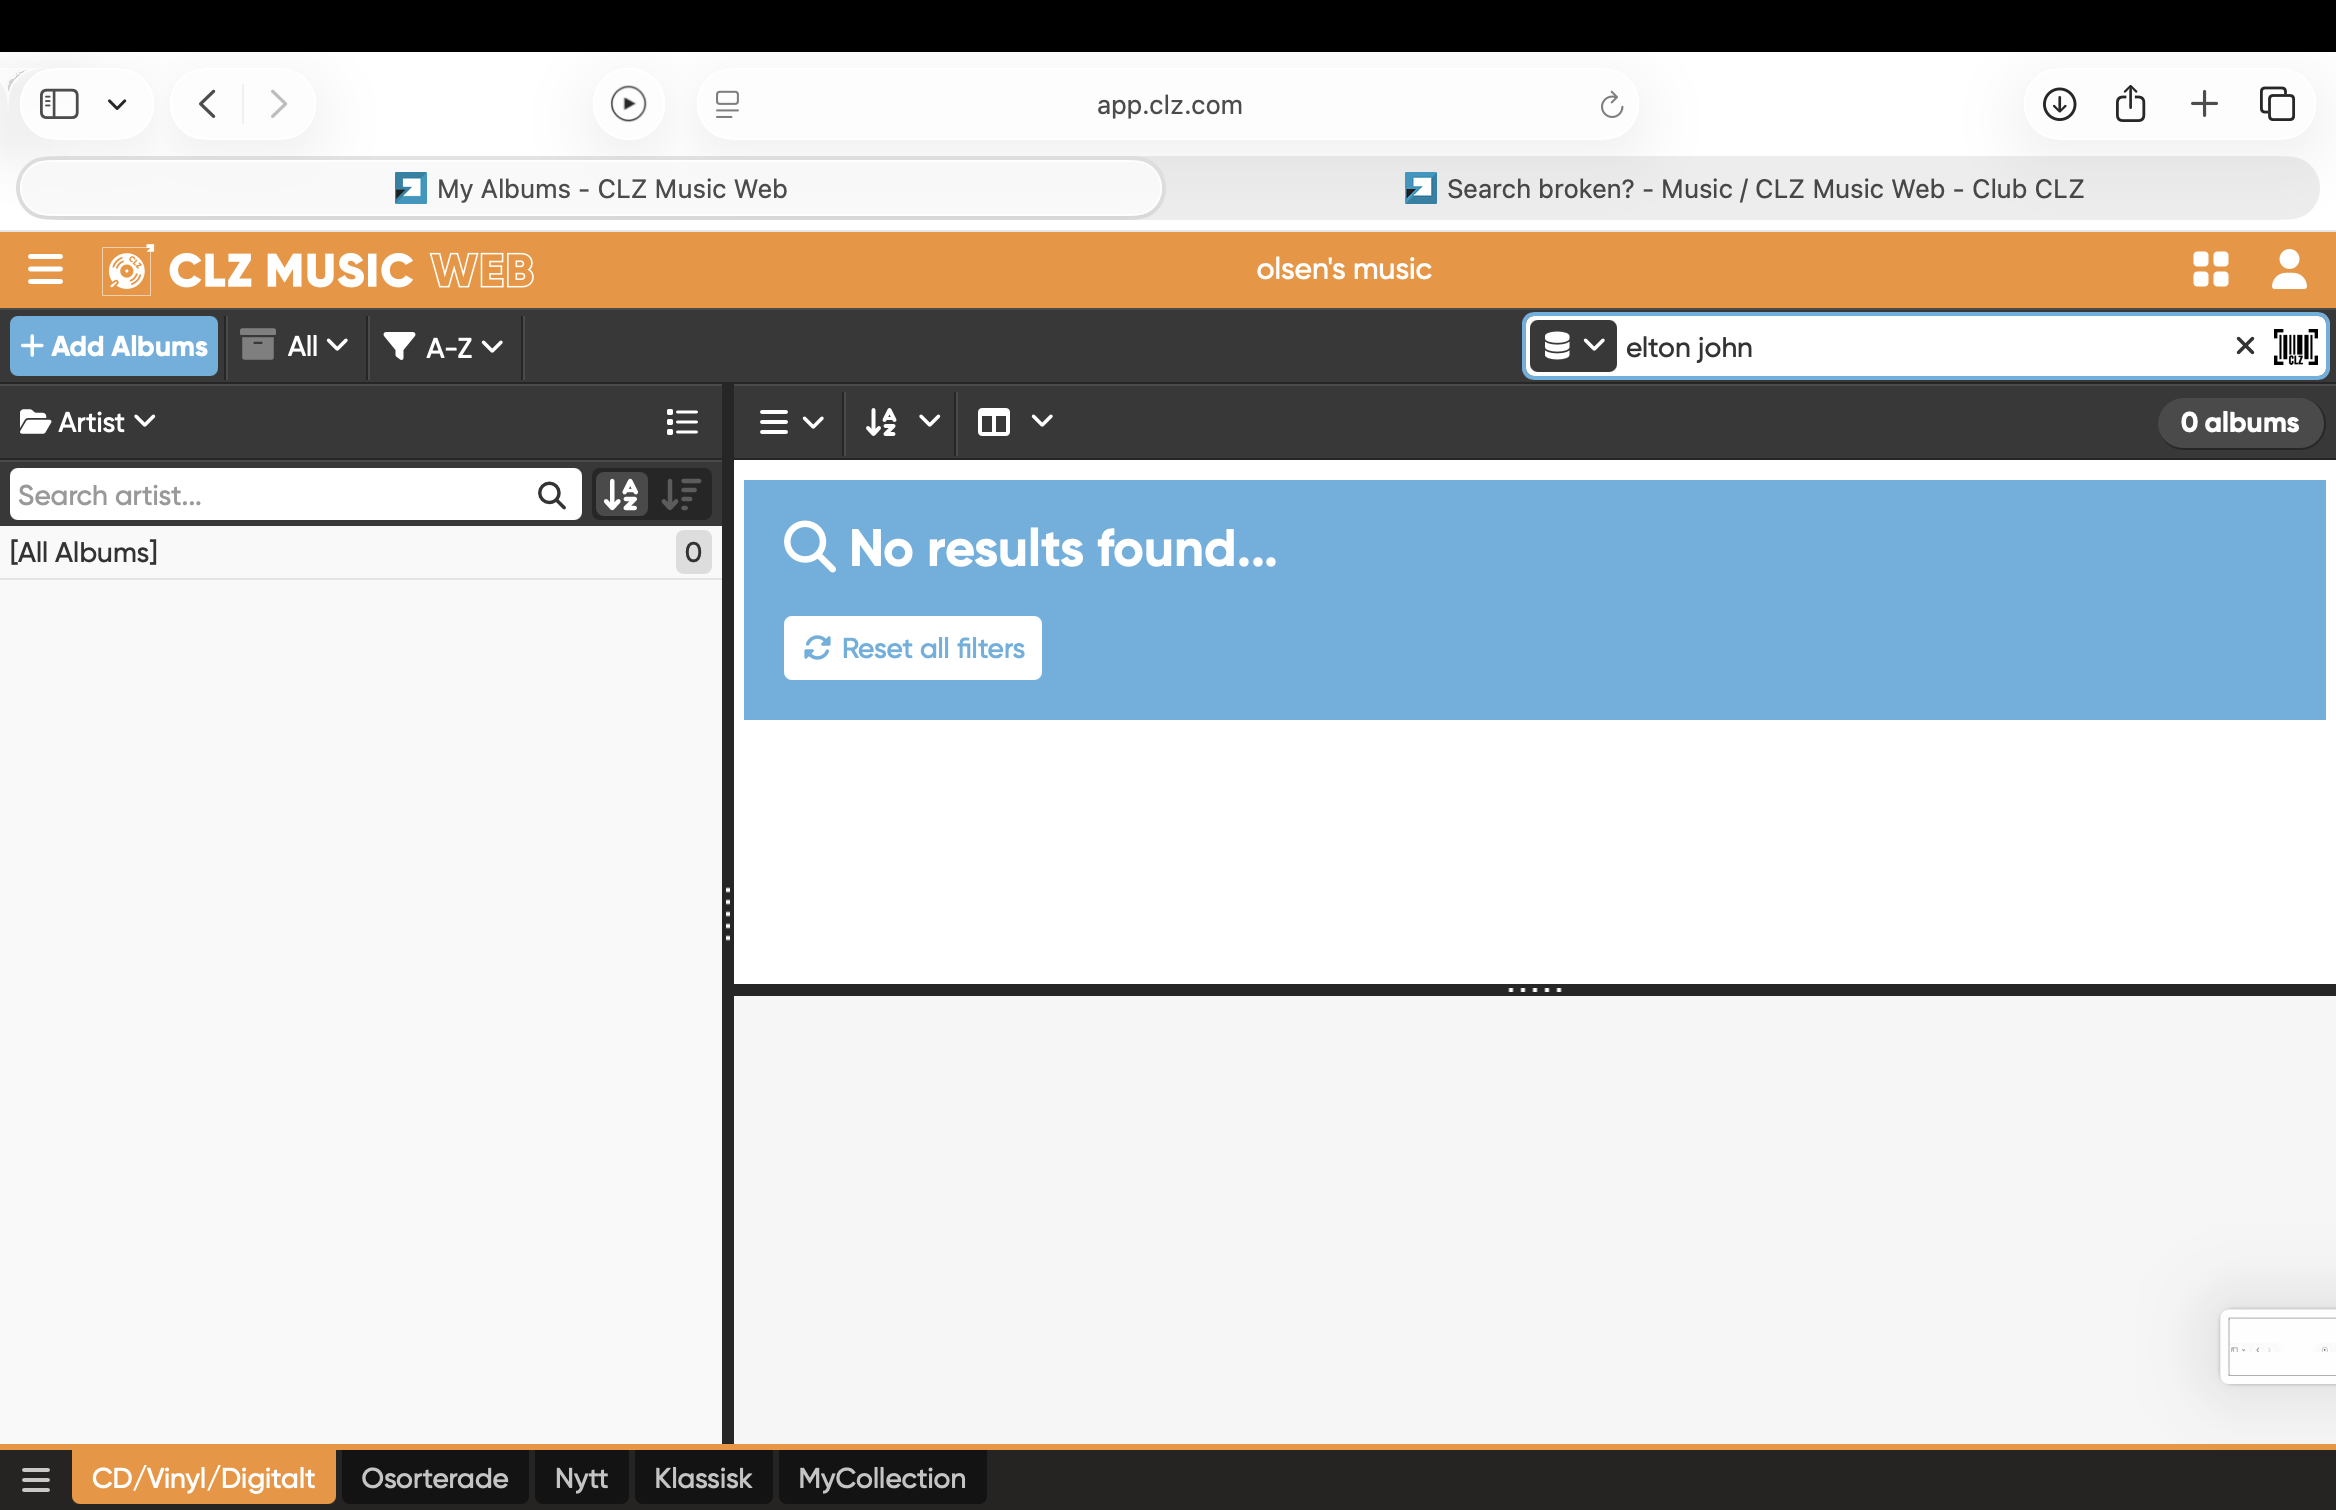Click the barcode scanner icon in search box
Viewport: 2336px width, 1510px height.
pos(2295,347)
